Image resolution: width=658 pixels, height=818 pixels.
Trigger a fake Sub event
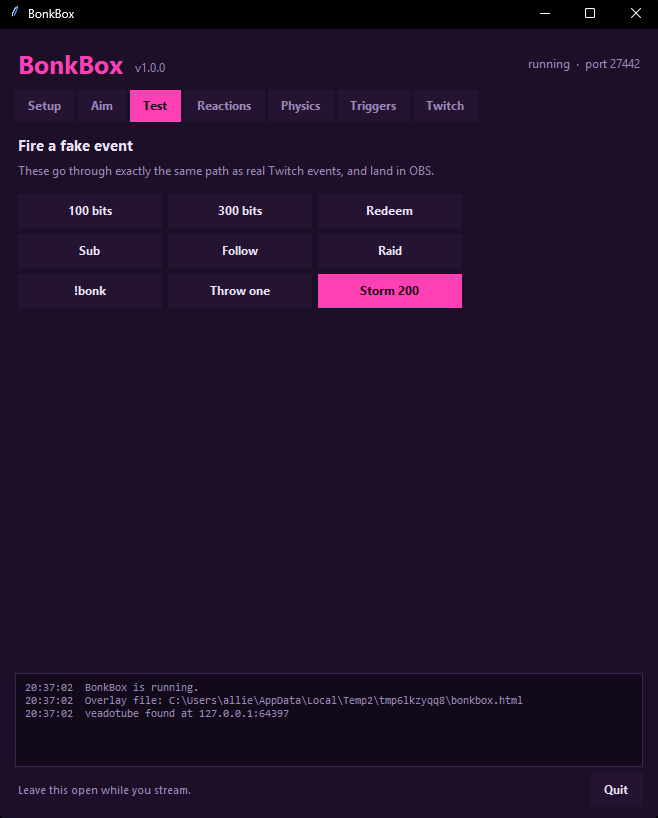point(90,251)
